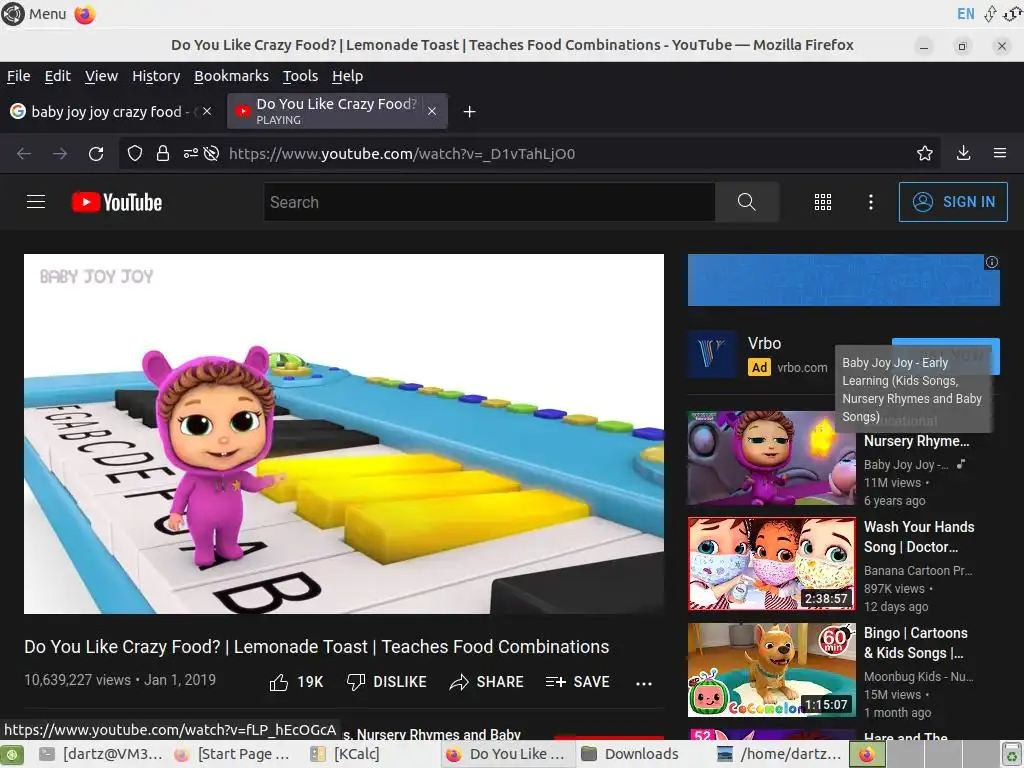The width and height of the screenshot is (1024, 768).
Task: Click Bingo | Cartoons & Kids Songs title
Action: coord(916,643)
